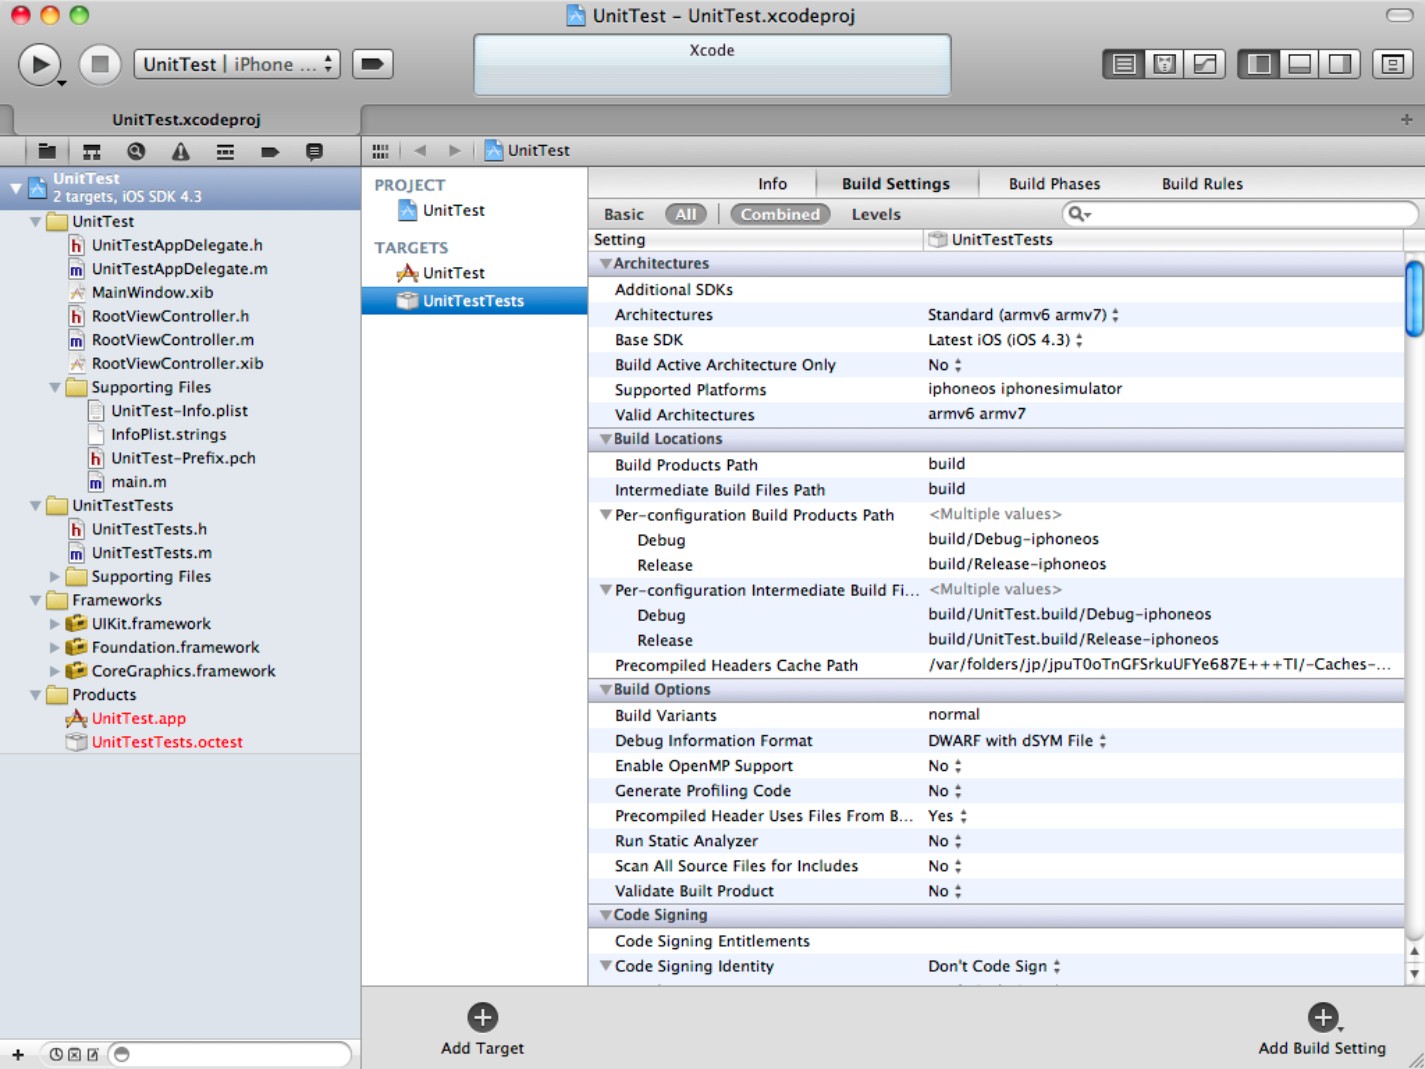Open the Base SDK value popup
Screen dimensions: 1425x1069
[1005, 340]
